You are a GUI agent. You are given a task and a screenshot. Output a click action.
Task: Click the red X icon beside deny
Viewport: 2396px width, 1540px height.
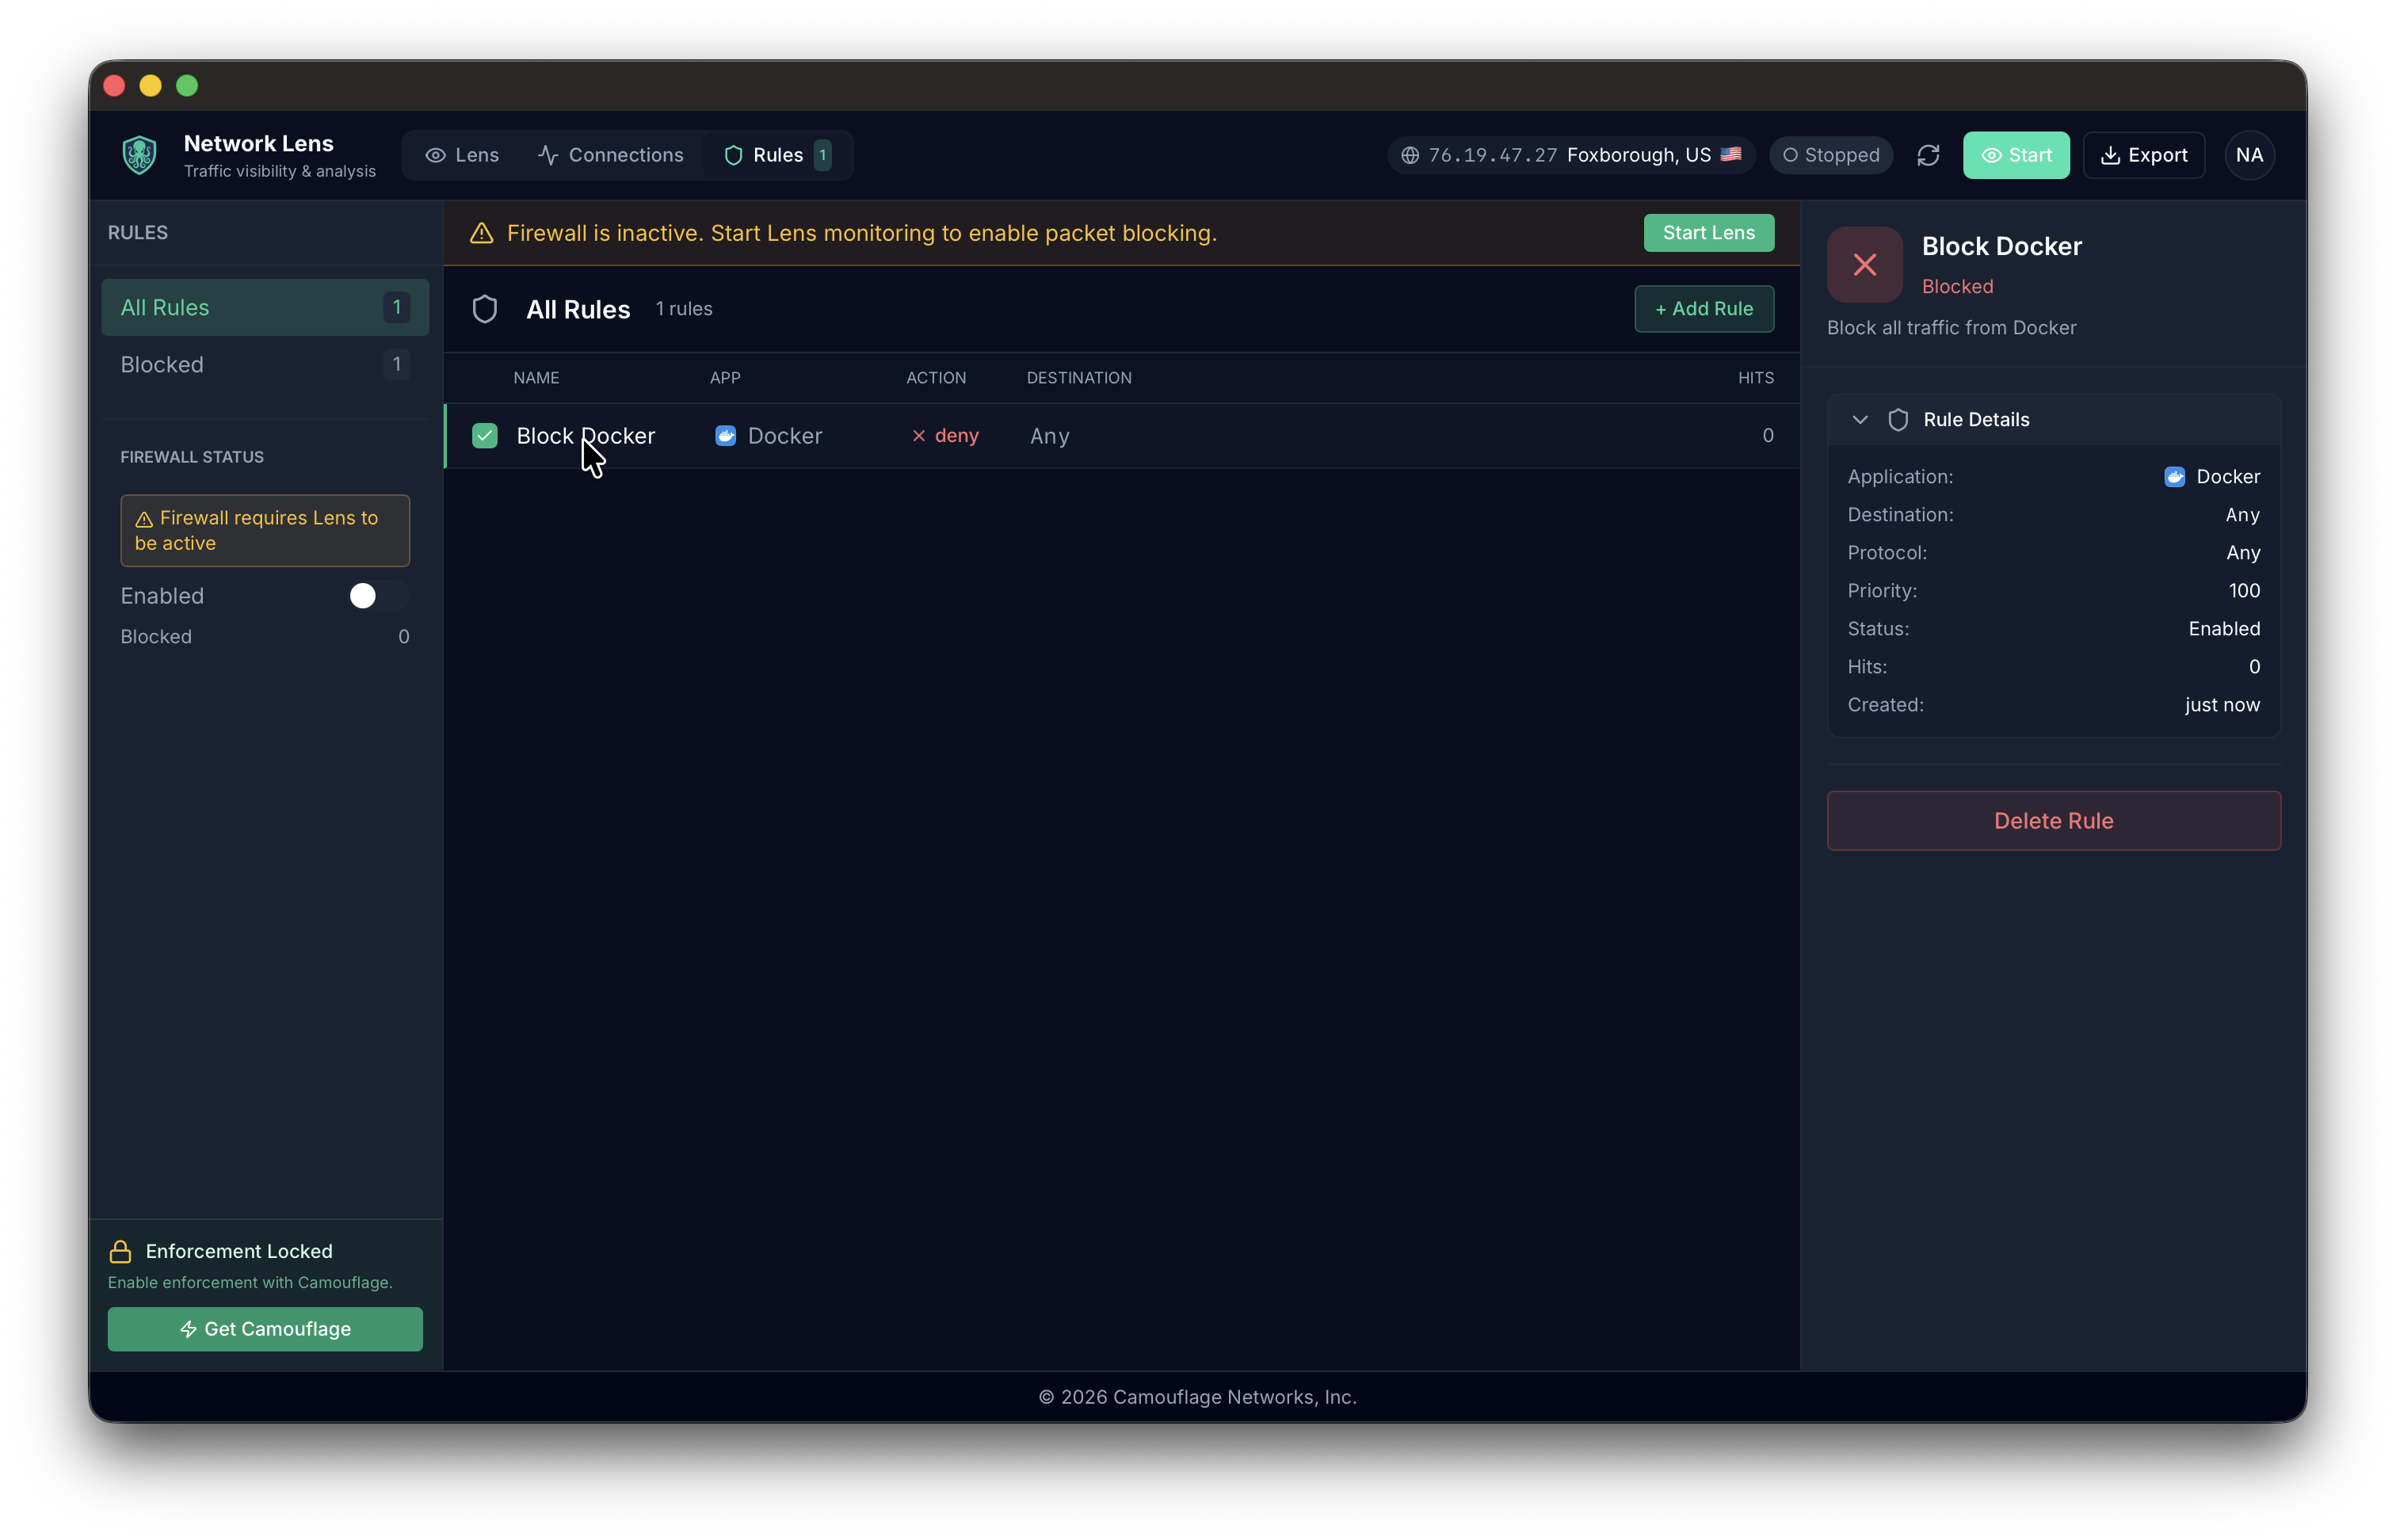coord(918,436)
